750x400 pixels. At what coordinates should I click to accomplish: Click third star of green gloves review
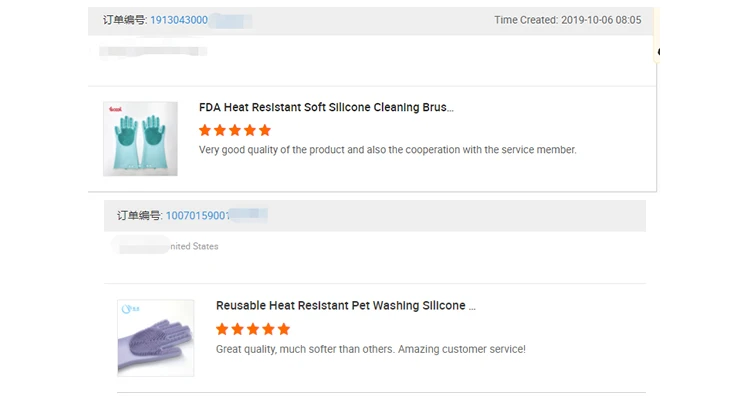coord(235,130)
